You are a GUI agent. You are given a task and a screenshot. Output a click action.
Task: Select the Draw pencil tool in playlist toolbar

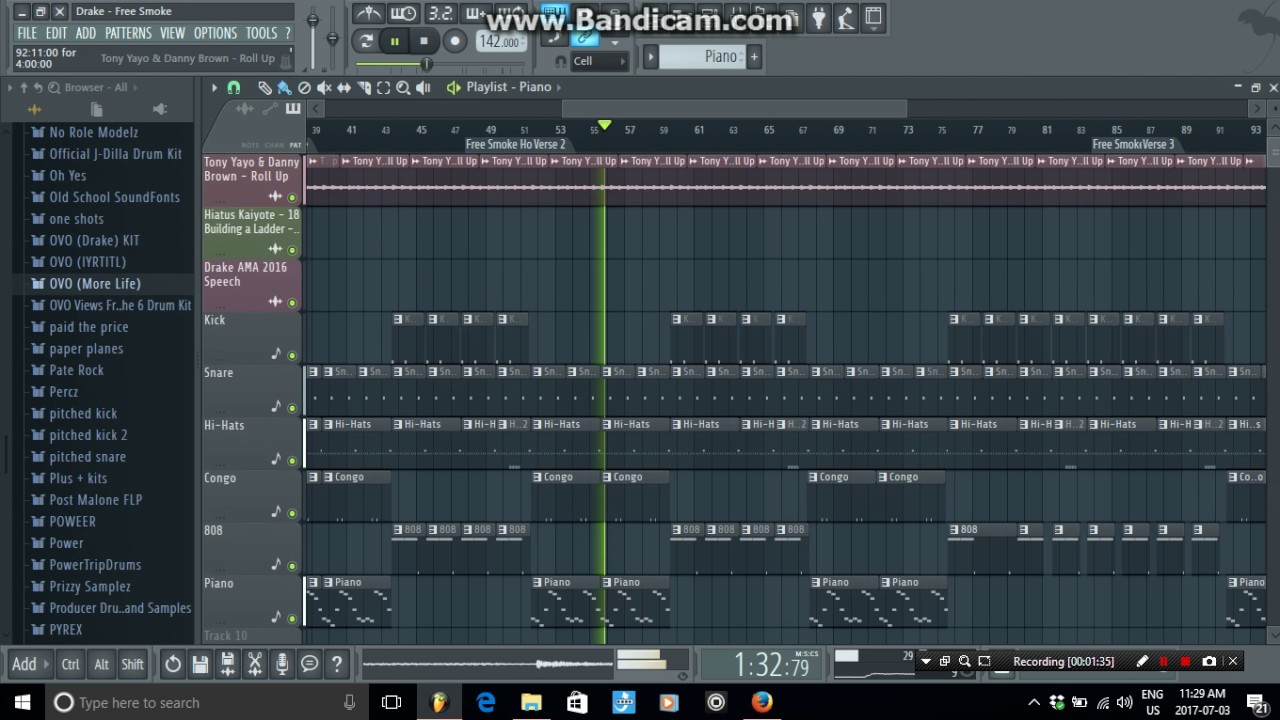tap(265, 88)
